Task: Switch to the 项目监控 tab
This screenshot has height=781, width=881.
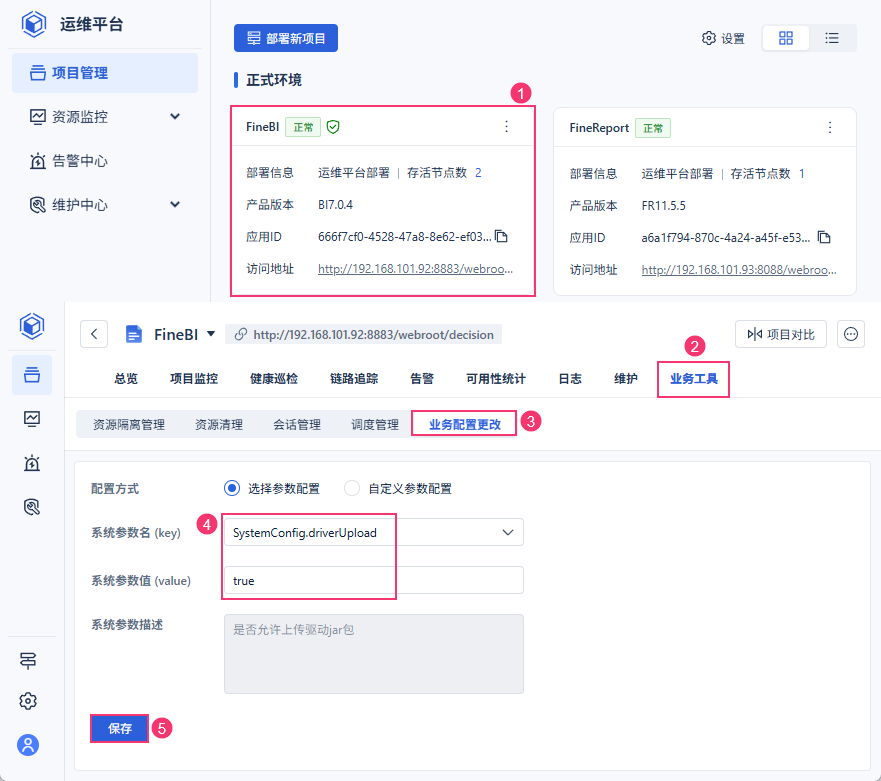Action: pyautogui.click(x=194, y=379)
